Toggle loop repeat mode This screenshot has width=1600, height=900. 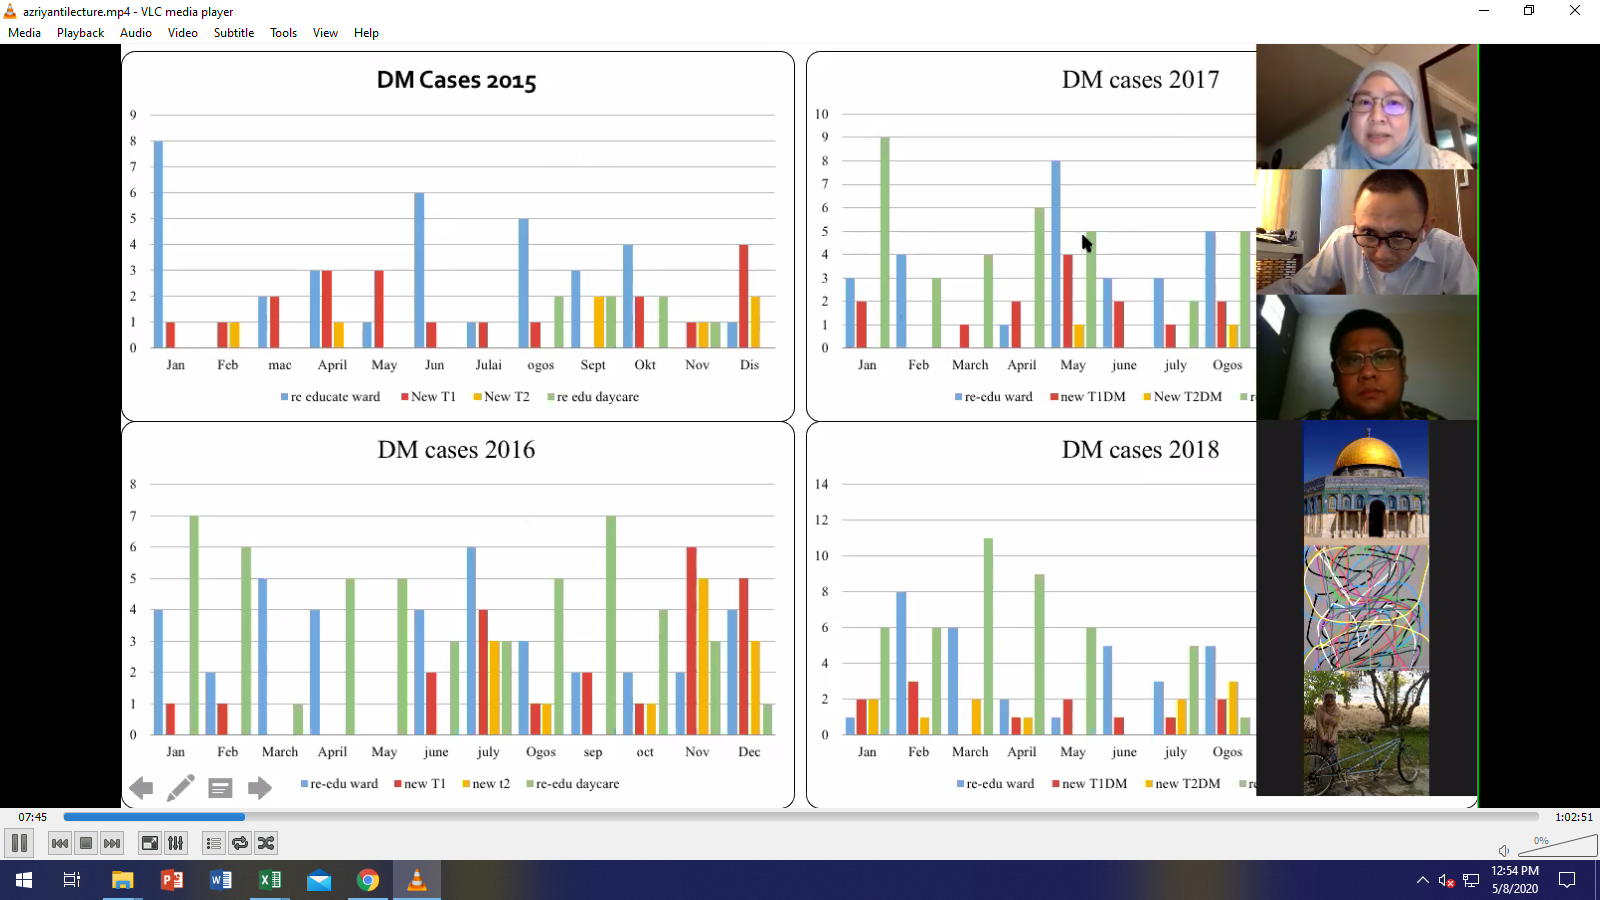pos(239,843)
